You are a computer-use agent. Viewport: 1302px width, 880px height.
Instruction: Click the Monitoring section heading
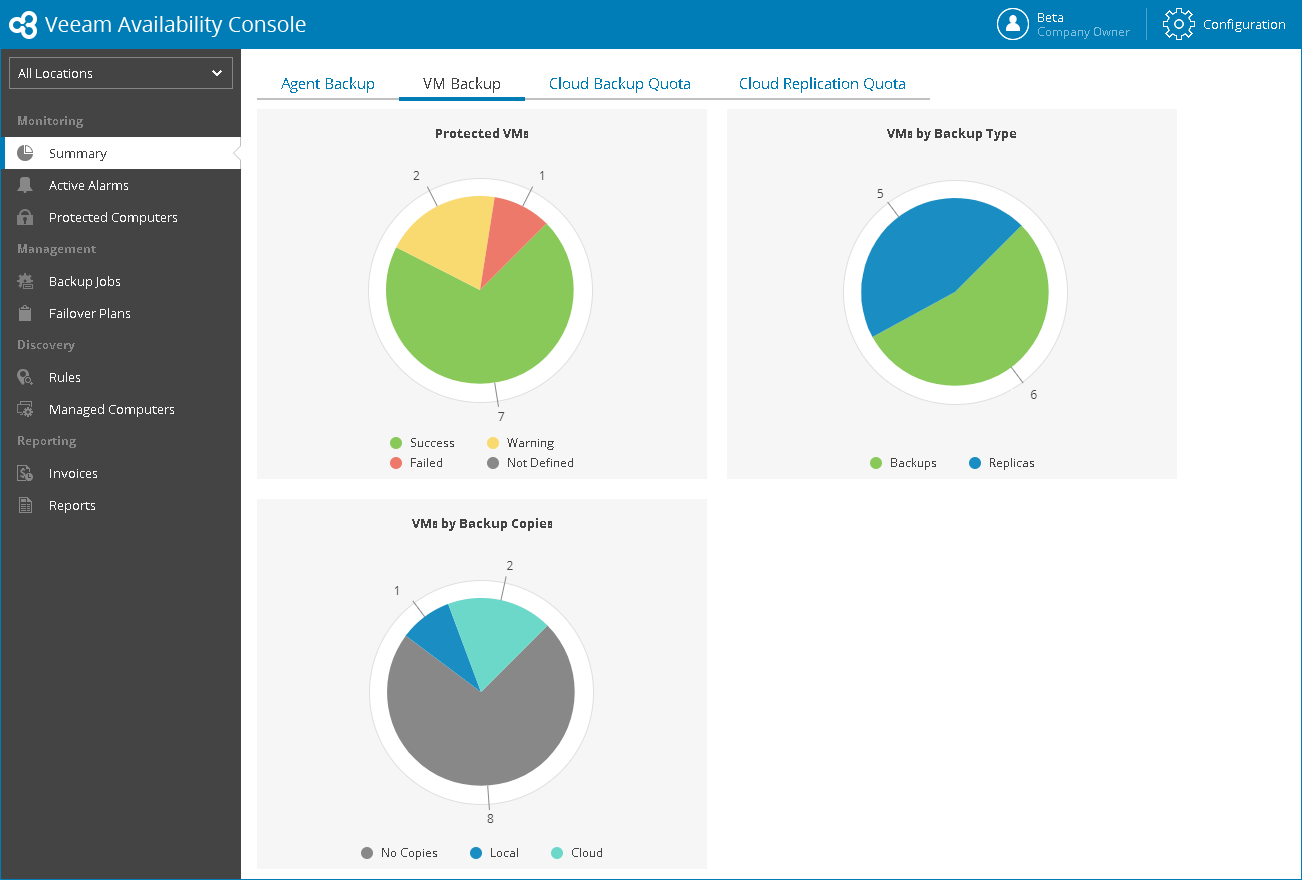pyautogui.click(x=50, y=121)
